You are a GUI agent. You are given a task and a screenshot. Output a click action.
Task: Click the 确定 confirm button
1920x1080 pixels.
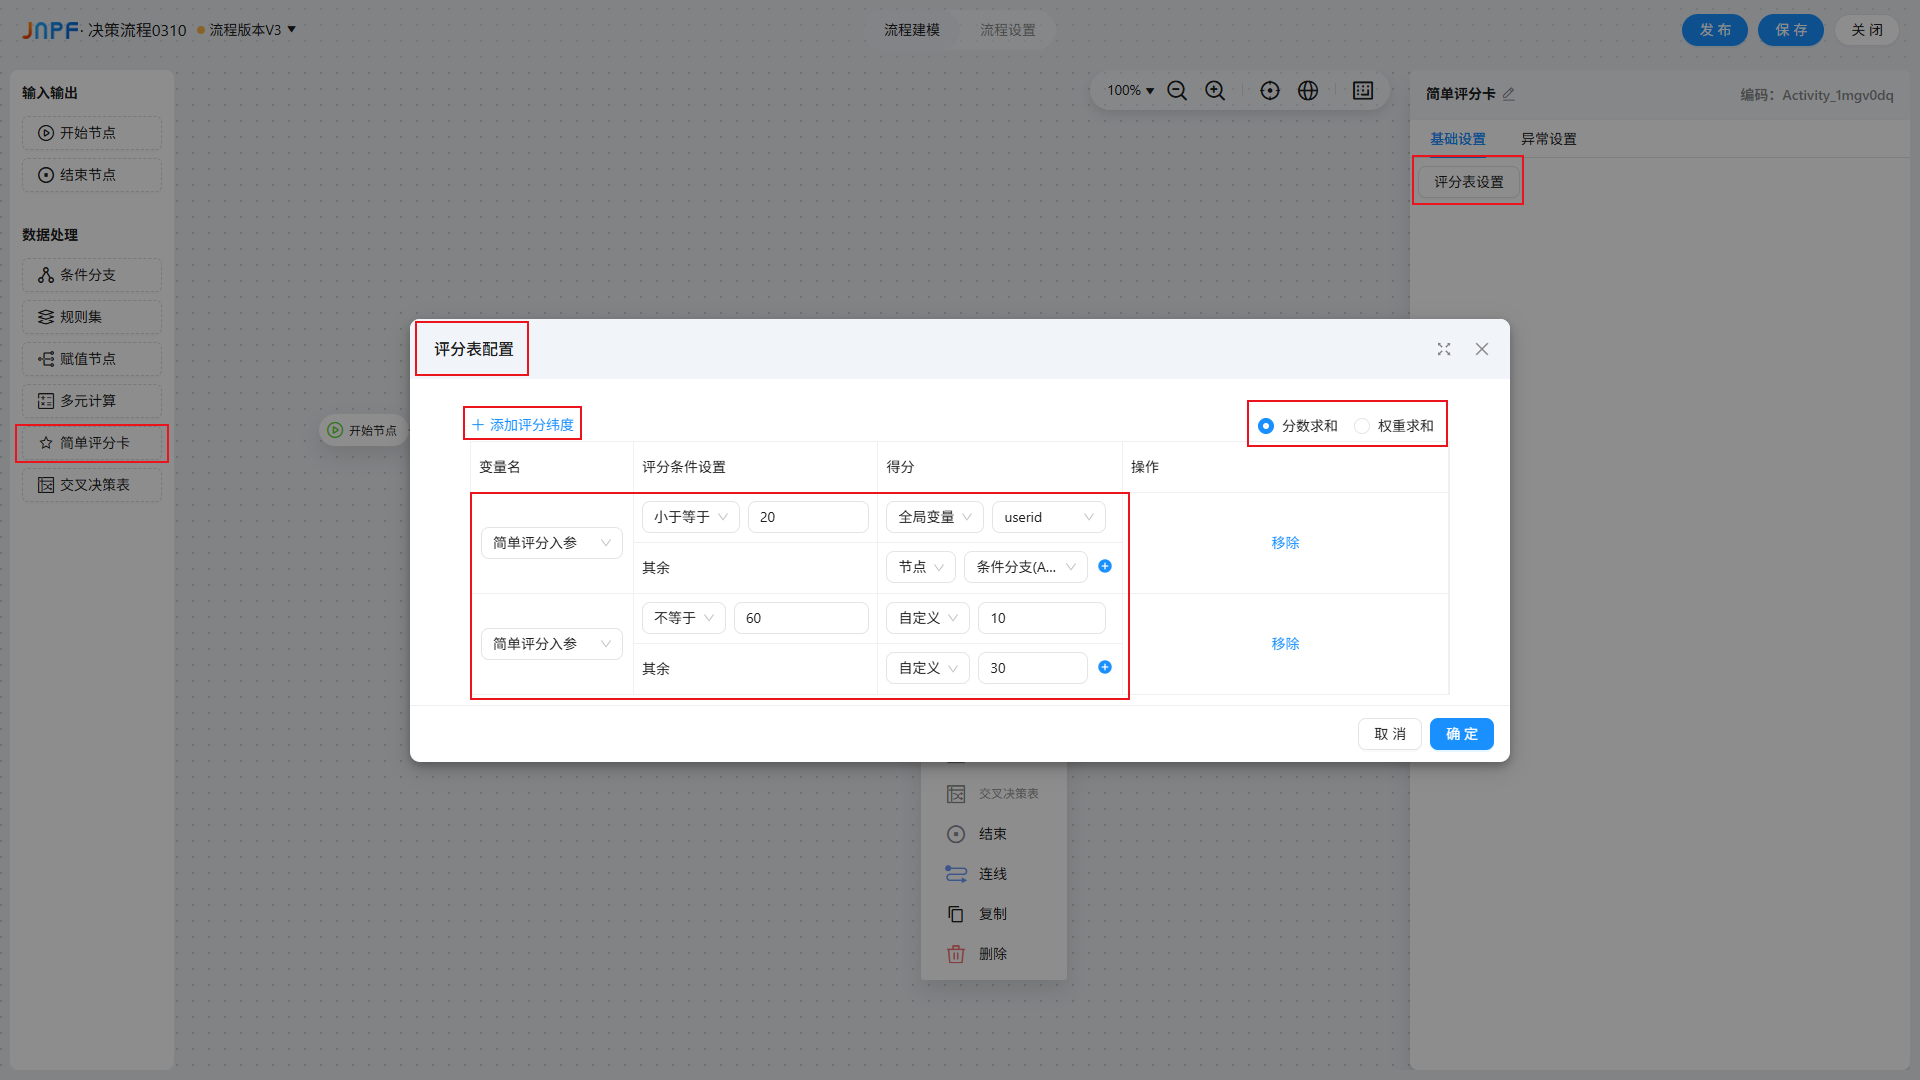click(1461, 734)
